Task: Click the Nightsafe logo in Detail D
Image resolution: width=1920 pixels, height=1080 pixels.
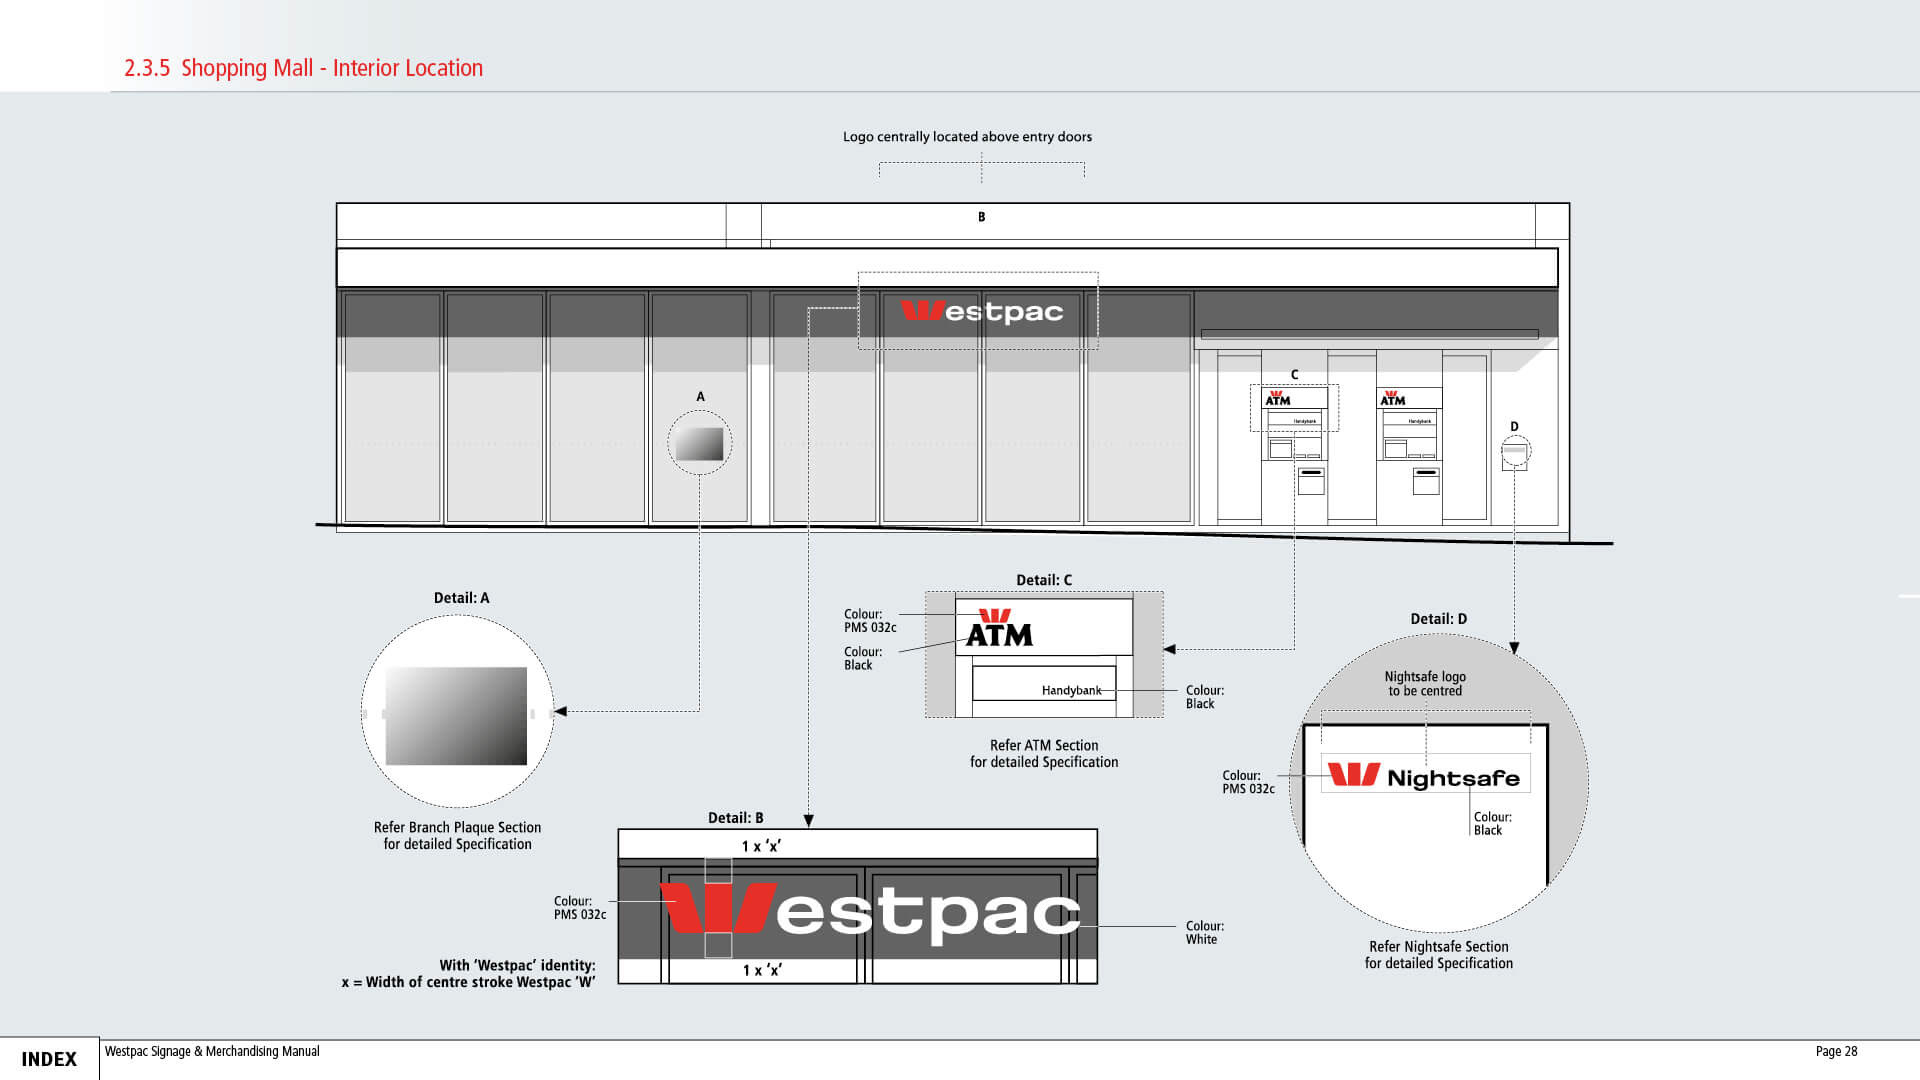Action: [x=1424, y=776]
